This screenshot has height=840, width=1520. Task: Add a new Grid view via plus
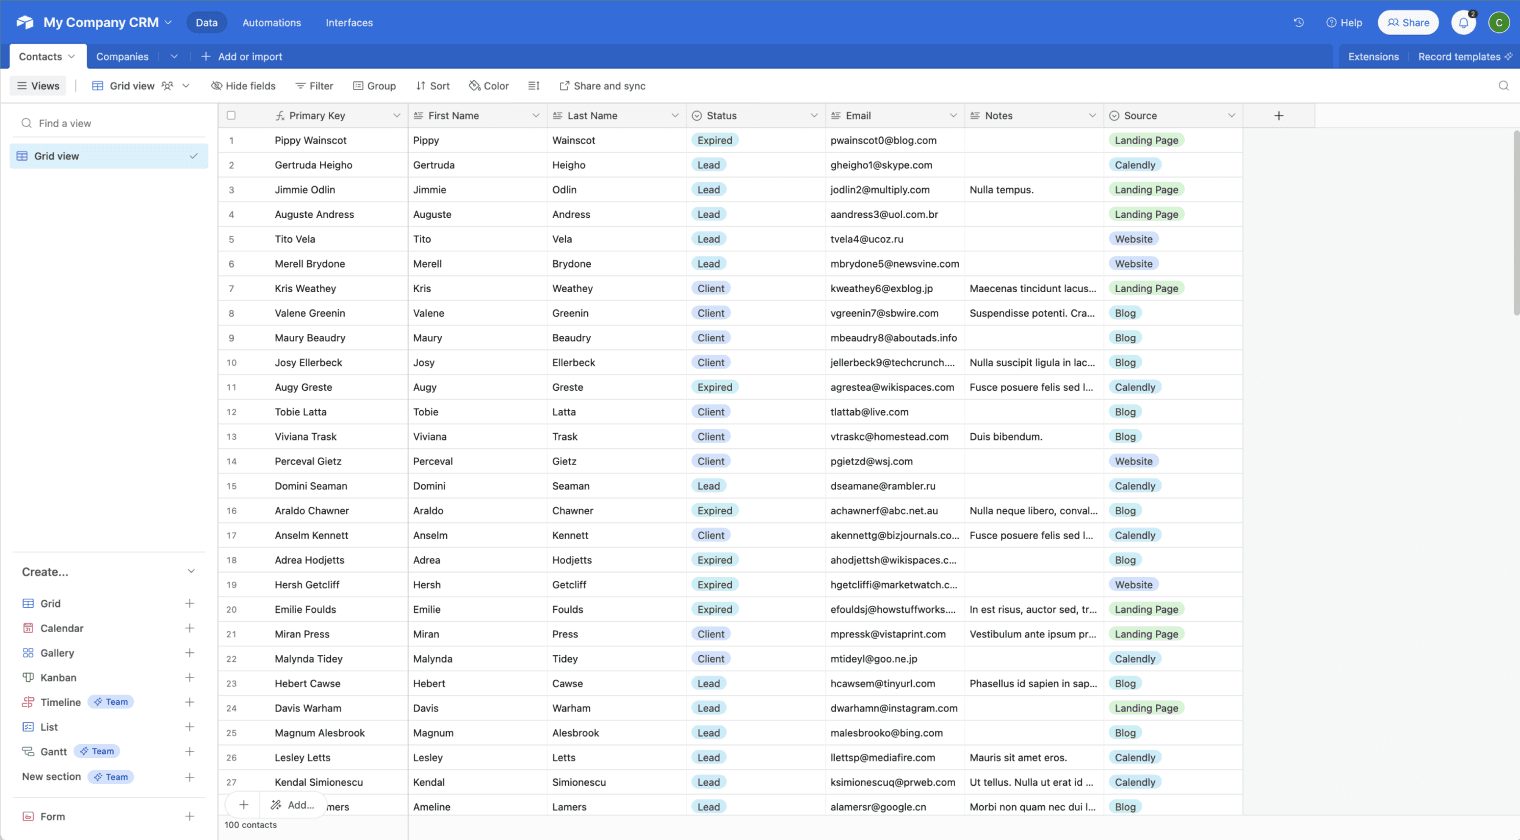pos(190,604)
